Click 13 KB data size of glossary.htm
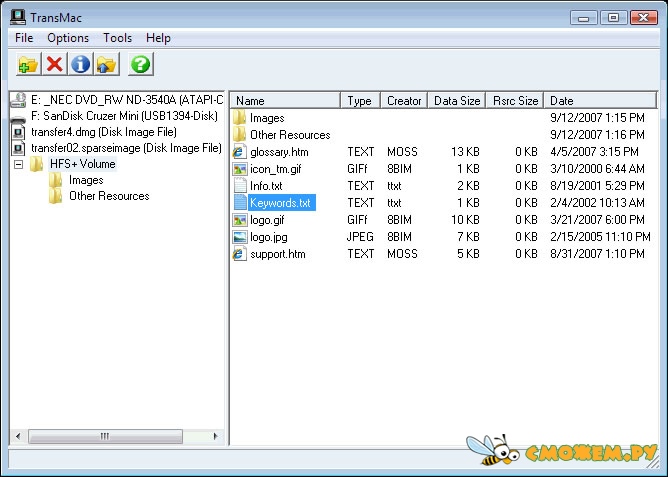The image size is (668, 477). tap(465, 152)
